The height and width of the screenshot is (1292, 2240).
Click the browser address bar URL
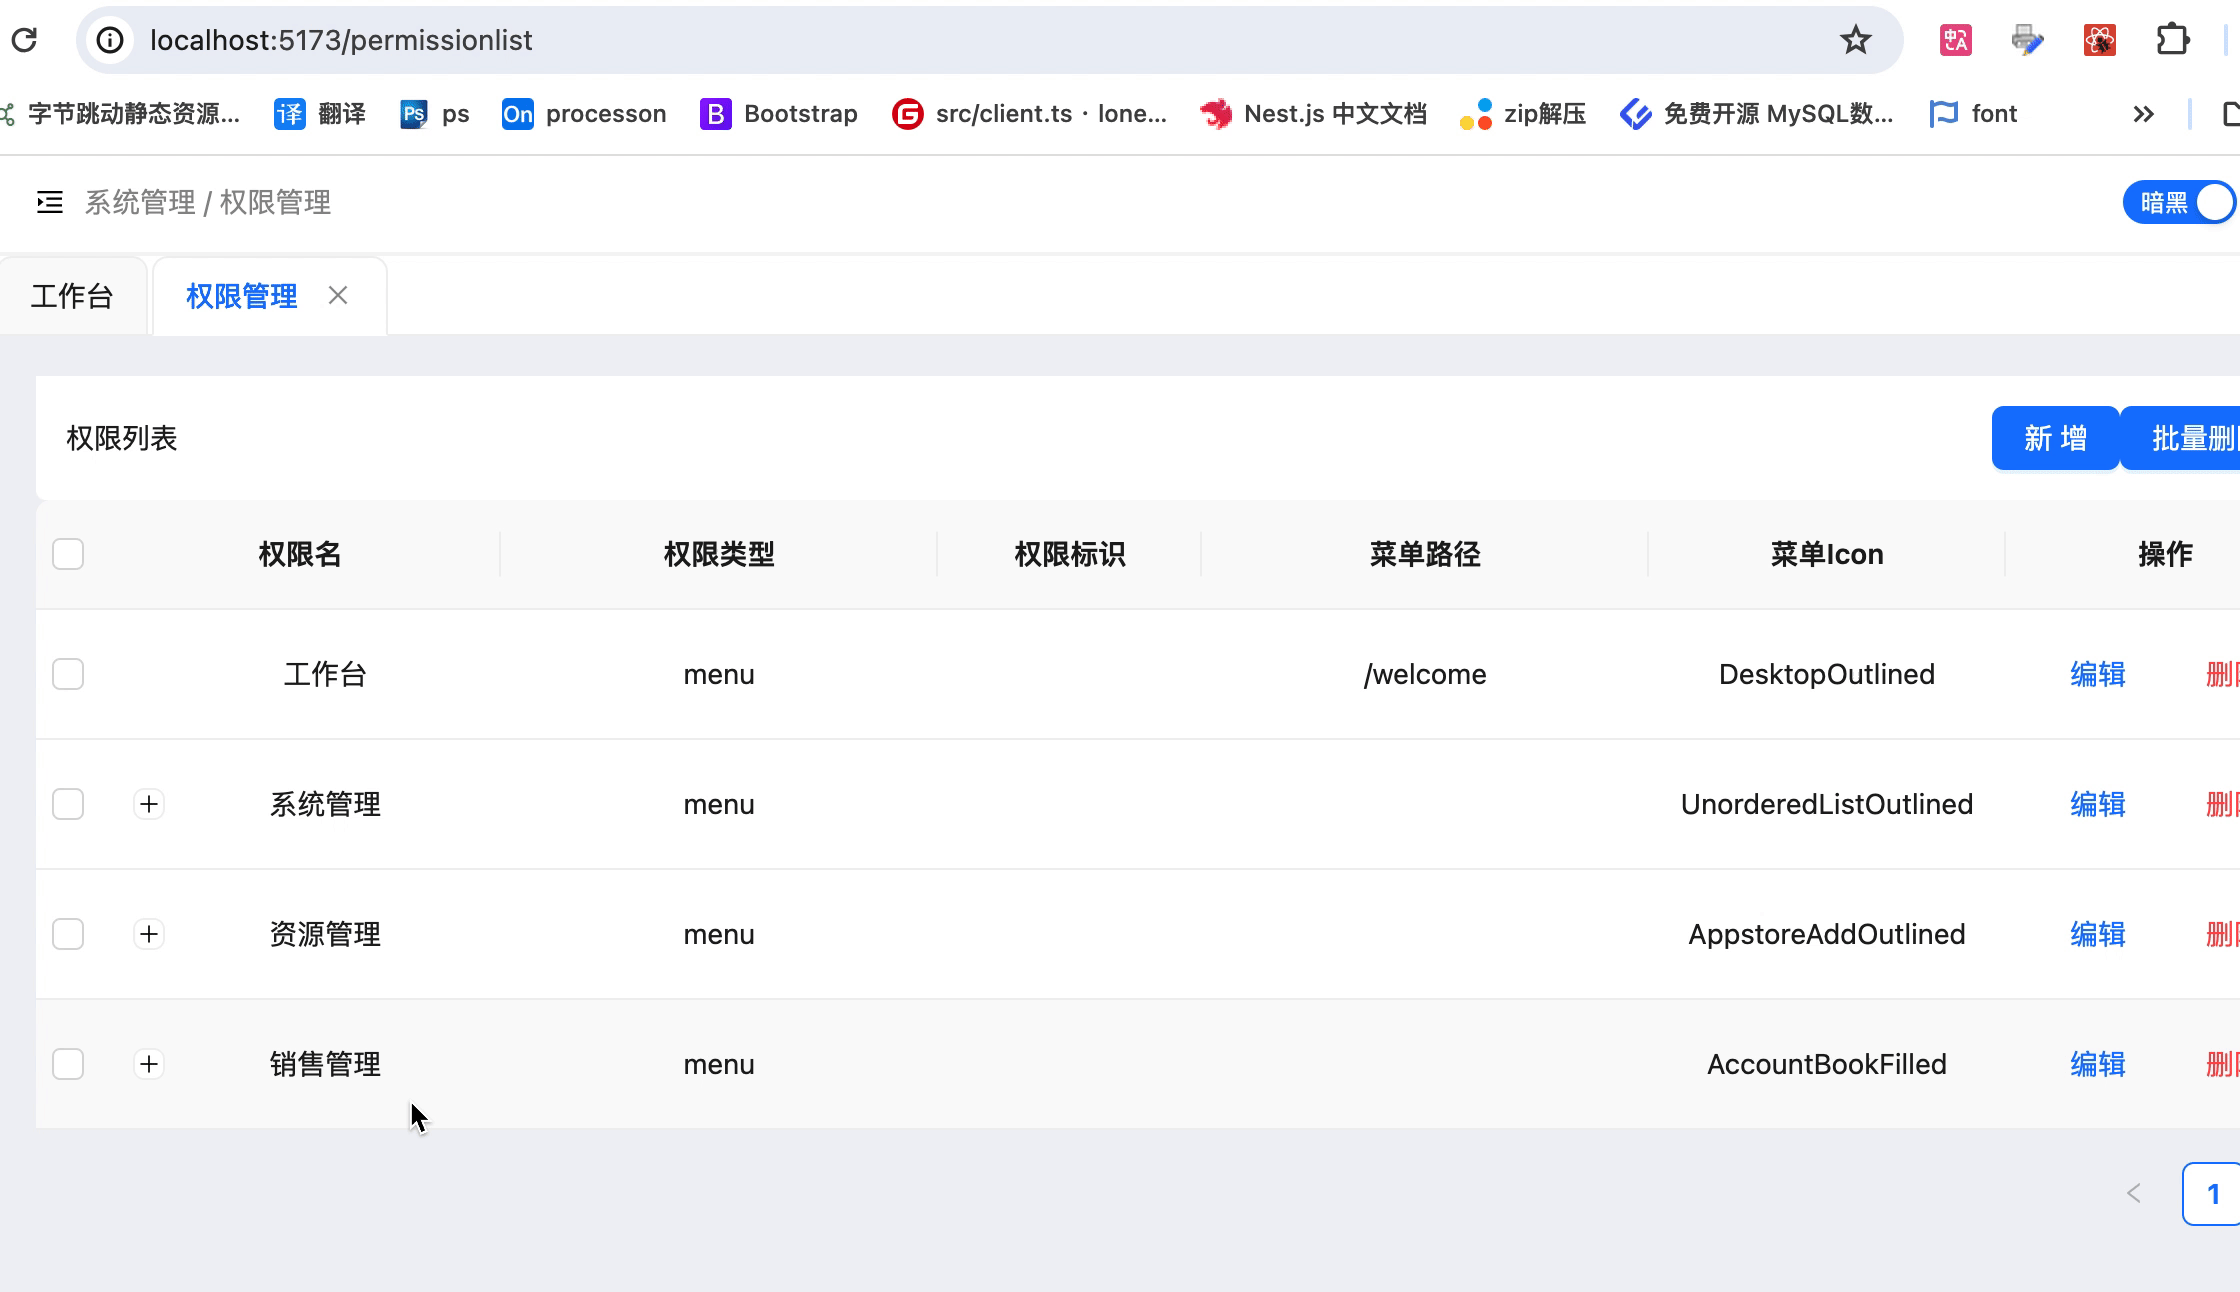(x=341, y=40)
